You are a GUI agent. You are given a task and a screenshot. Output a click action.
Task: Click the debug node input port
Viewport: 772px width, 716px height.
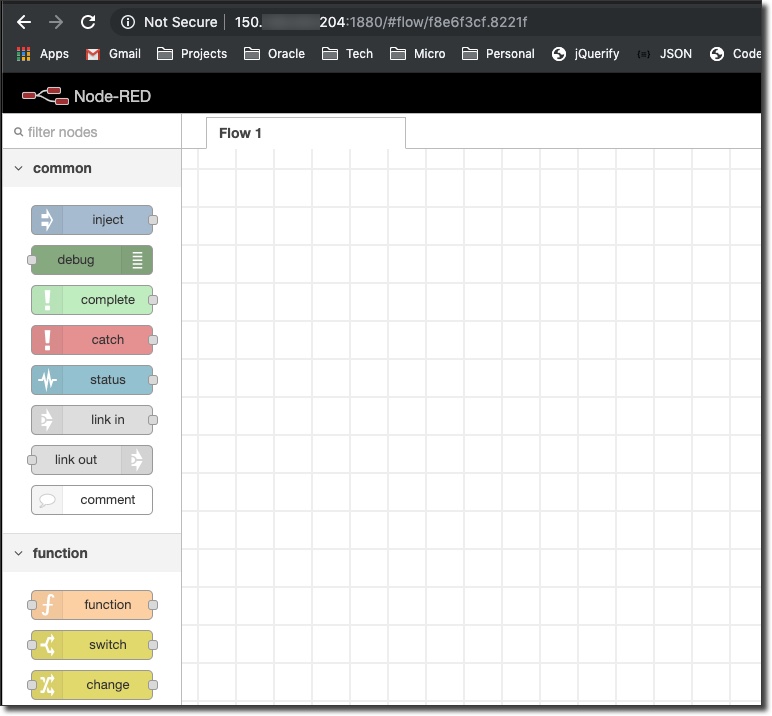(x=32, y=260)
